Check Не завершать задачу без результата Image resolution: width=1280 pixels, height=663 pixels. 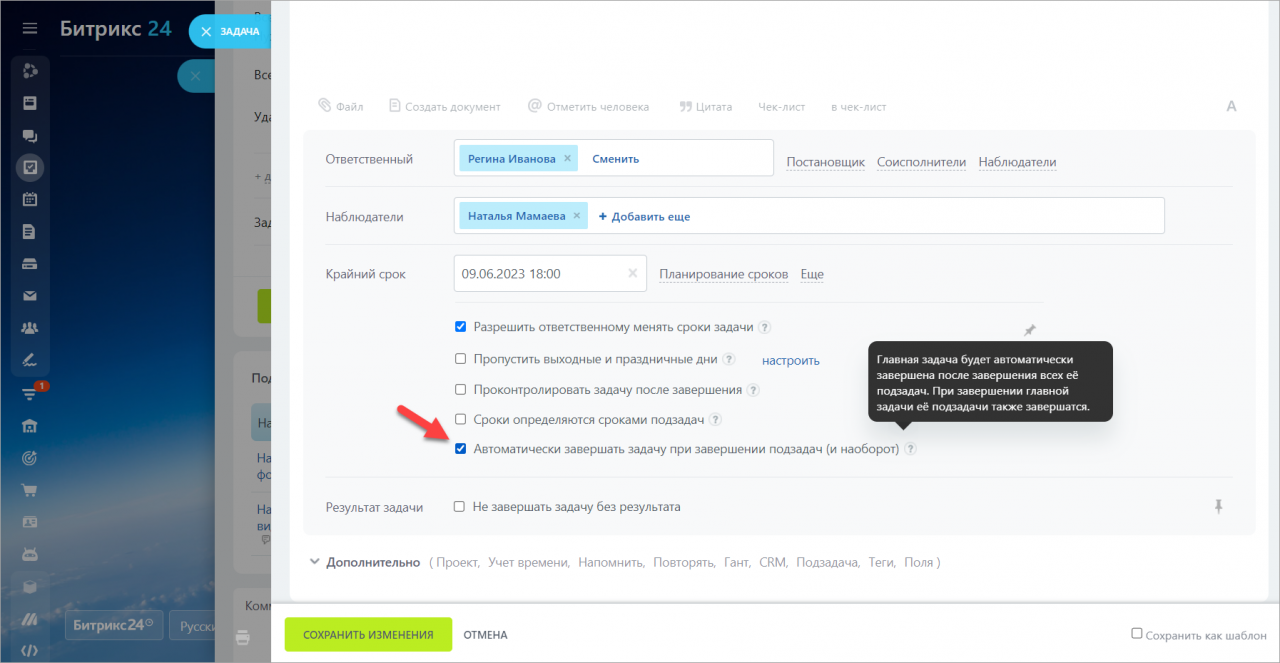tap(460, 507)
